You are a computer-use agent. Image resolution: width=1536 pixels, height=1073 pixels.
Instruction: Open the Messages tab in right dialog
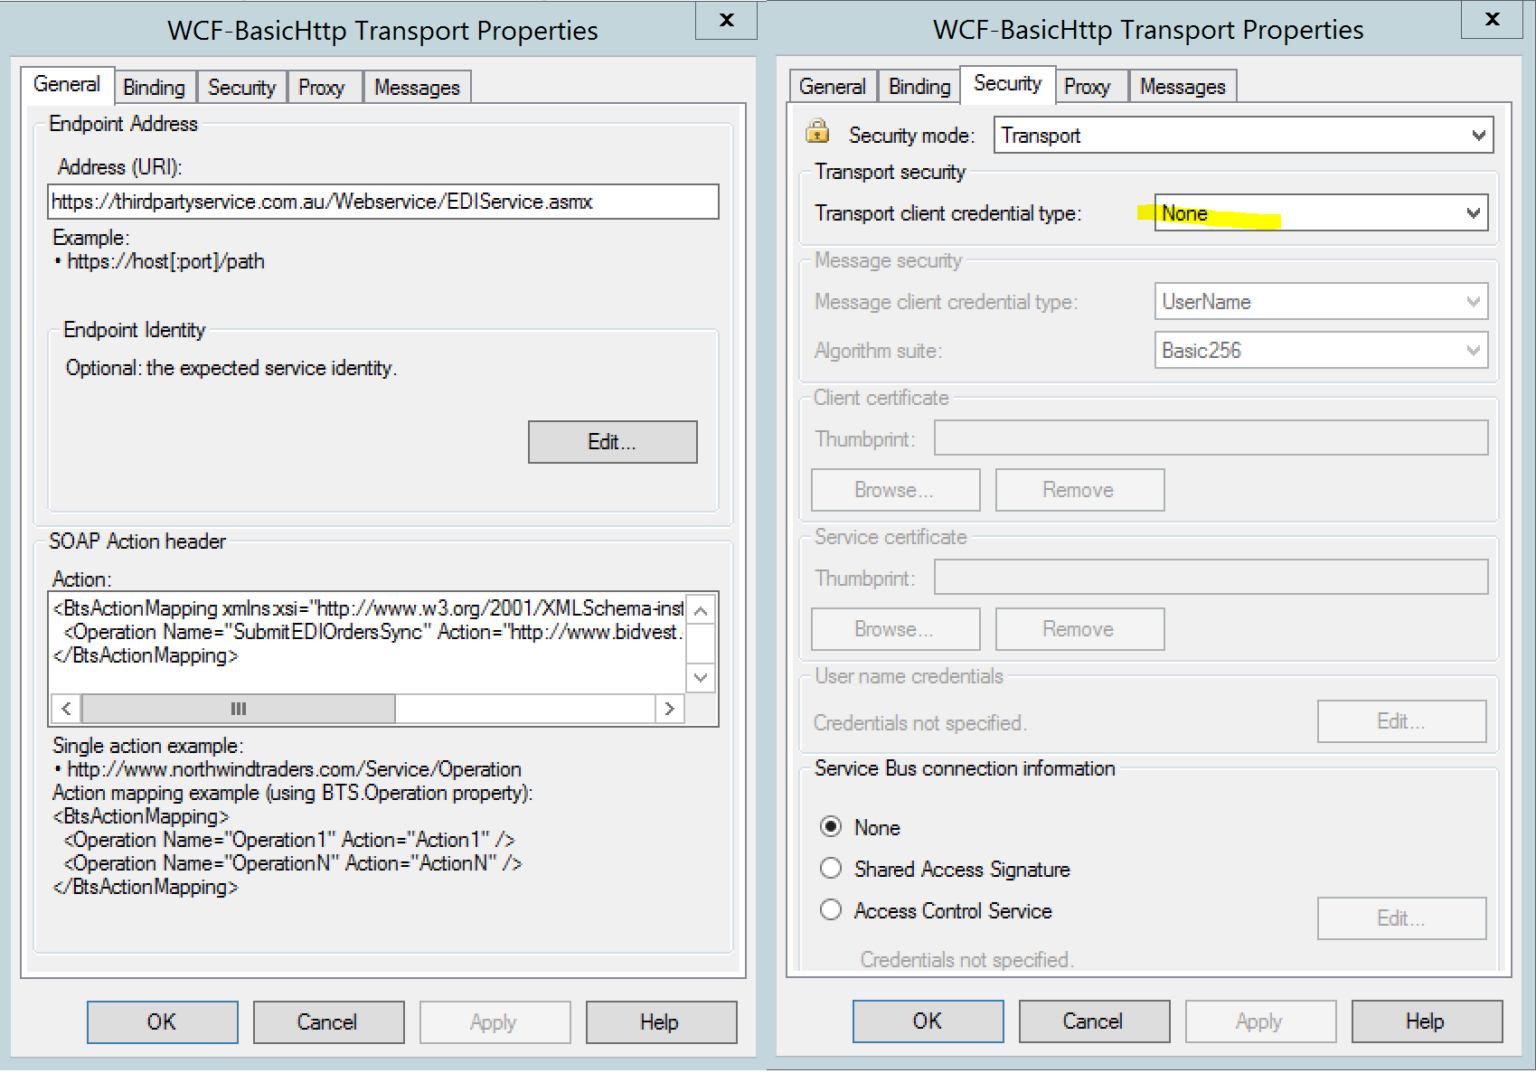(x=1182, y=87)
